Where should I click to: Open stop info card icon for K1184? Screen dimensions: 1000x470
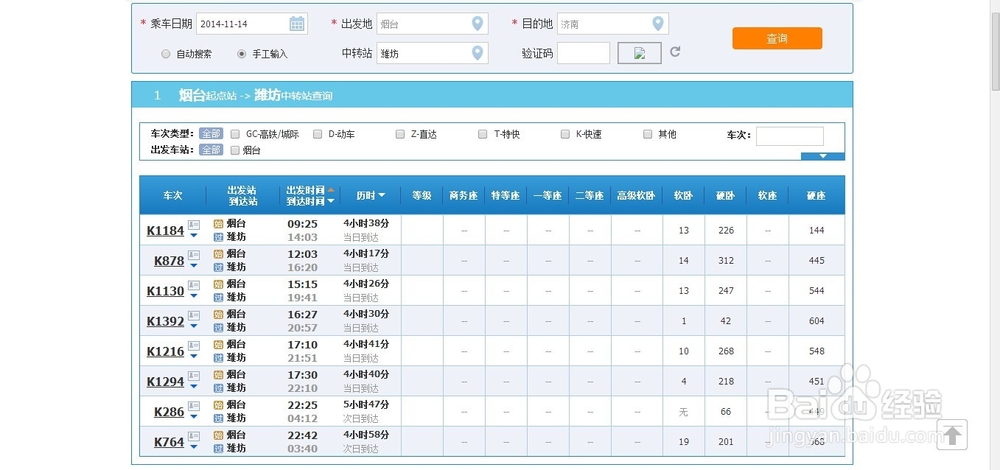(x=194, y=224)
